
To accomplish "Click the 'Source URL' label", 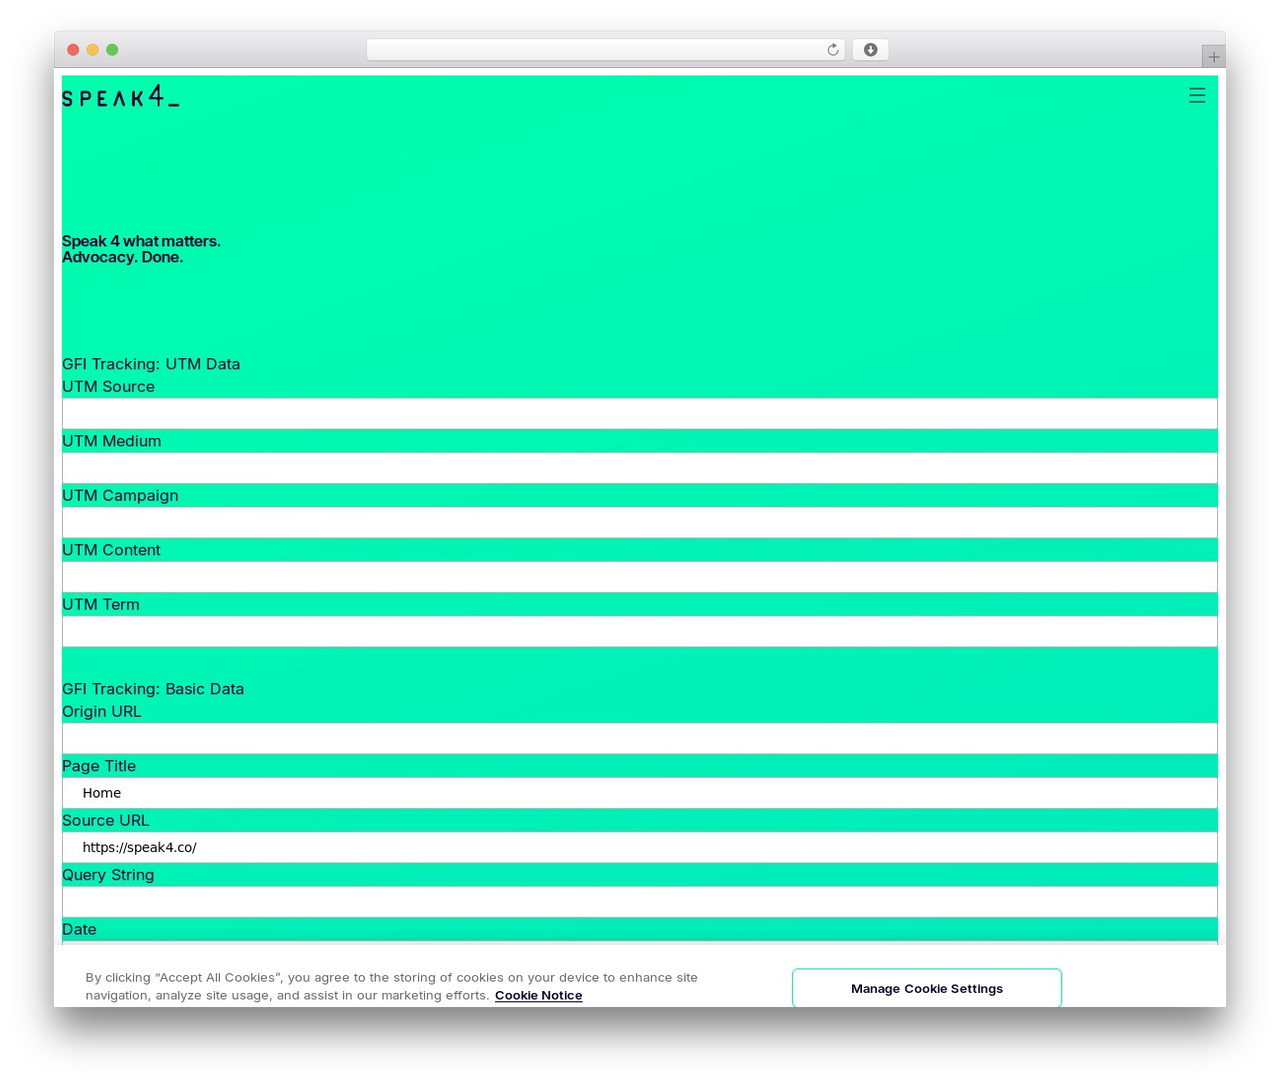I will [105, 821].
